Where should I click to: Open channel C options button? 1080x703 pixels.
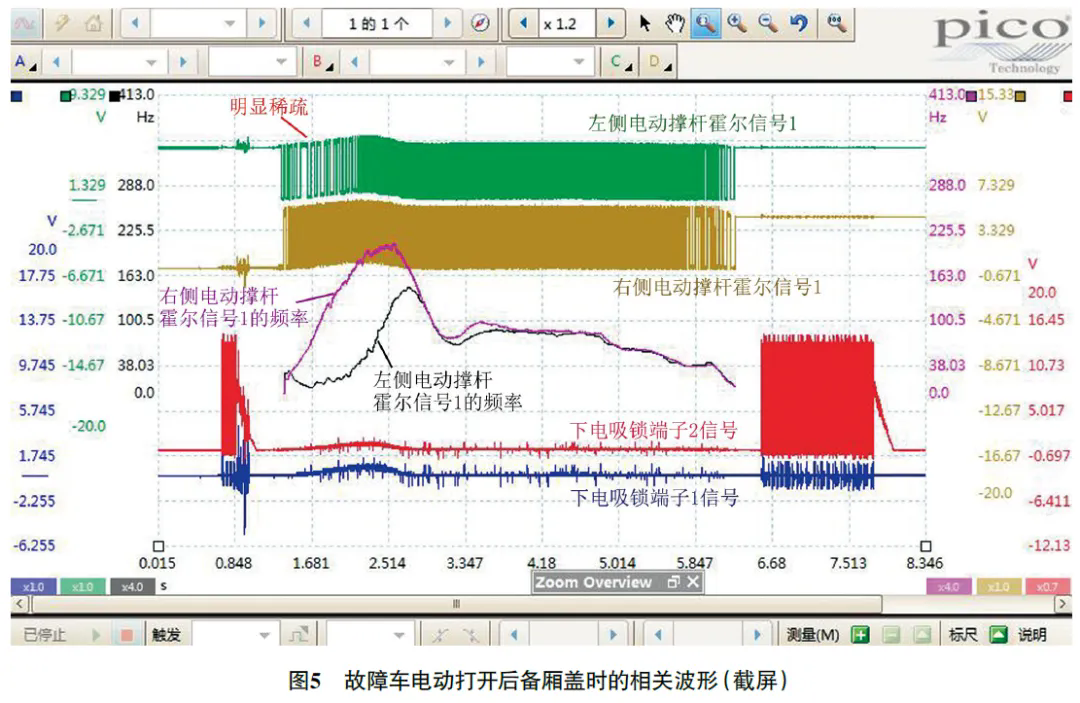click(x=622, y=63)
